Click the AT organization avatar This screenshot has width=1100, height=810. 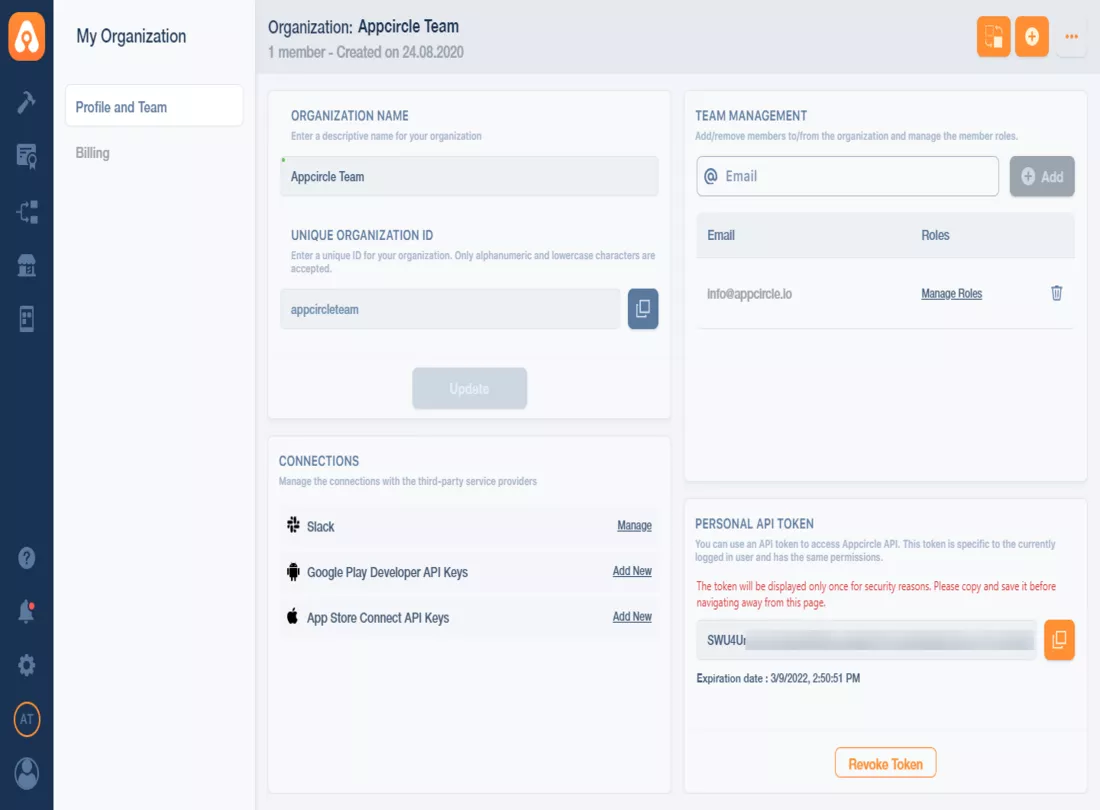pos(27,719)
